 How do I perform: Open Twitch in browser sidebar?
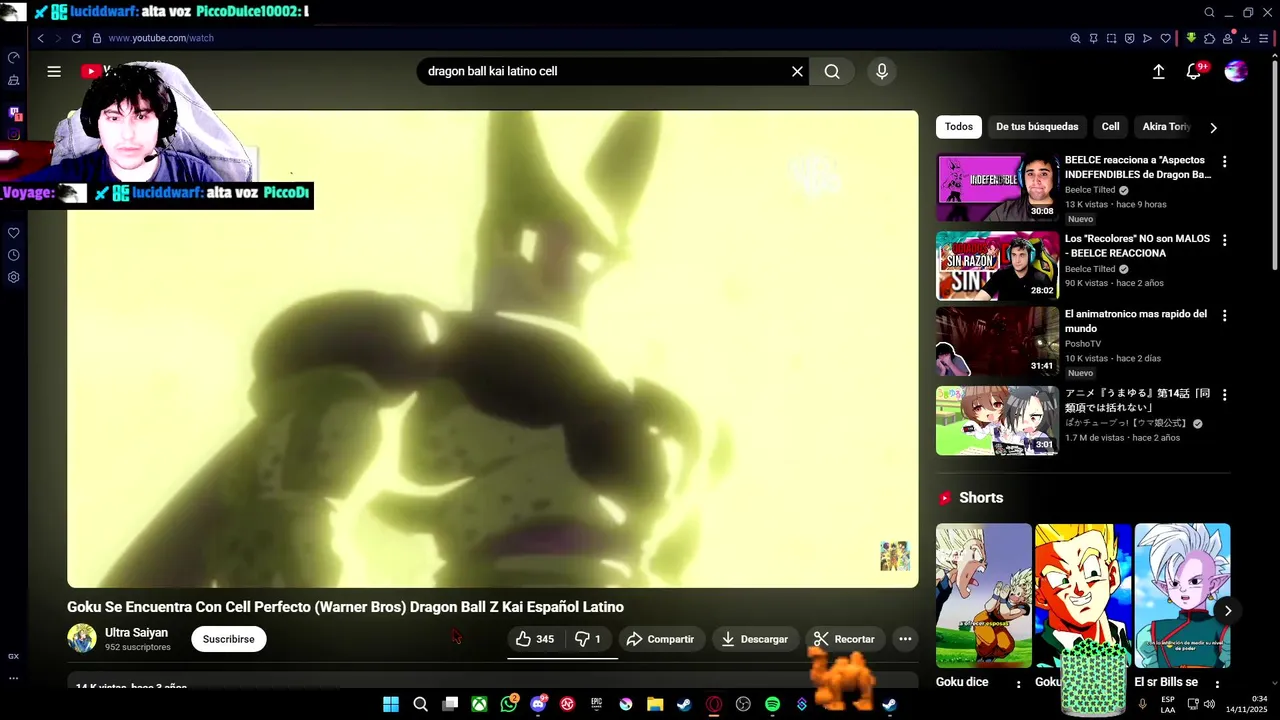click(14, 113)
